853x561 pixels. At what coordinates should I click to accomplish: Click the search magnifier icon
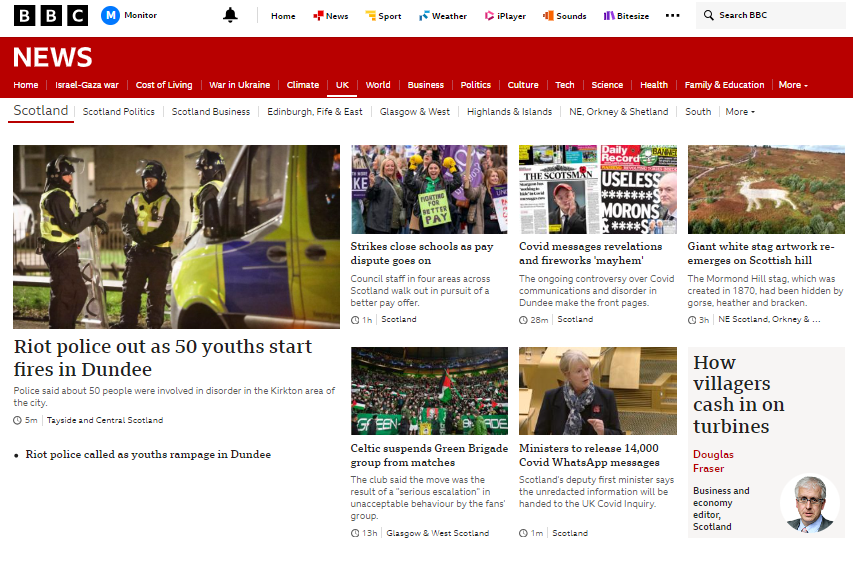pos(708,15)
